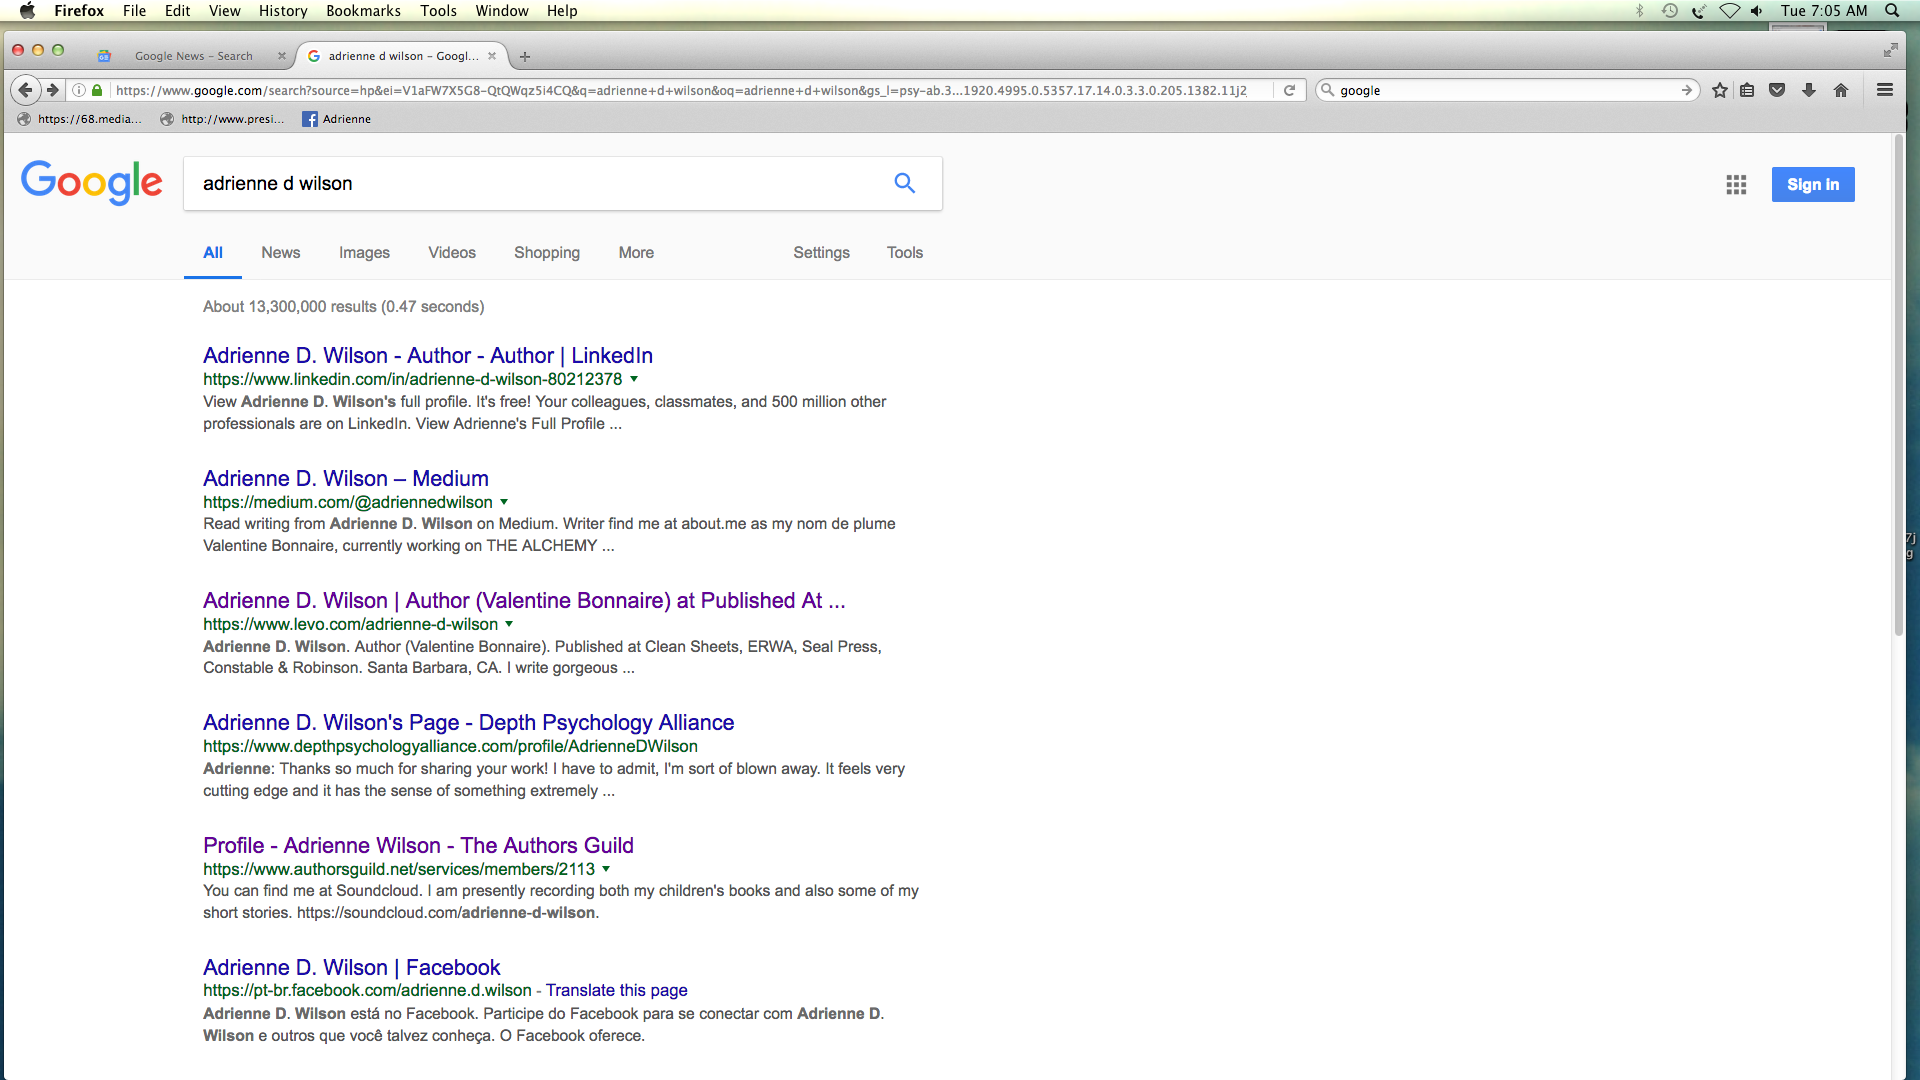Go back to previous page
The image size is (1920, 1080).
point(26,90)
